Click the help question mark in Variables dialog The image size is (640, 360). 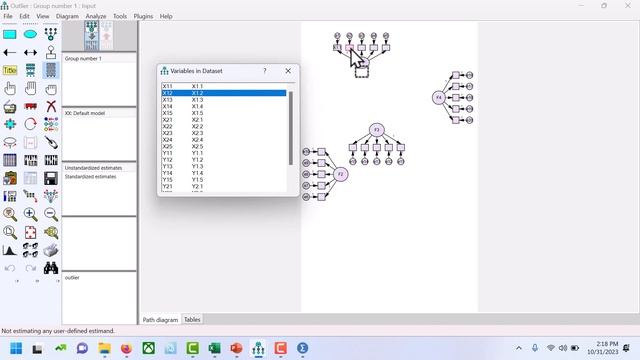click(265, 71)
